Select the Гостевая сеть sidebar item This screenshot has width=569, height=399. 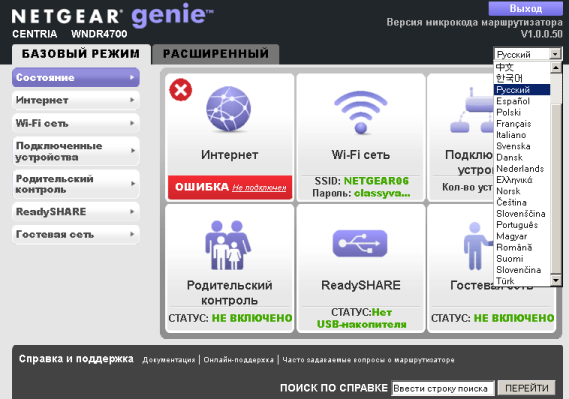click(x=76, y=234)
